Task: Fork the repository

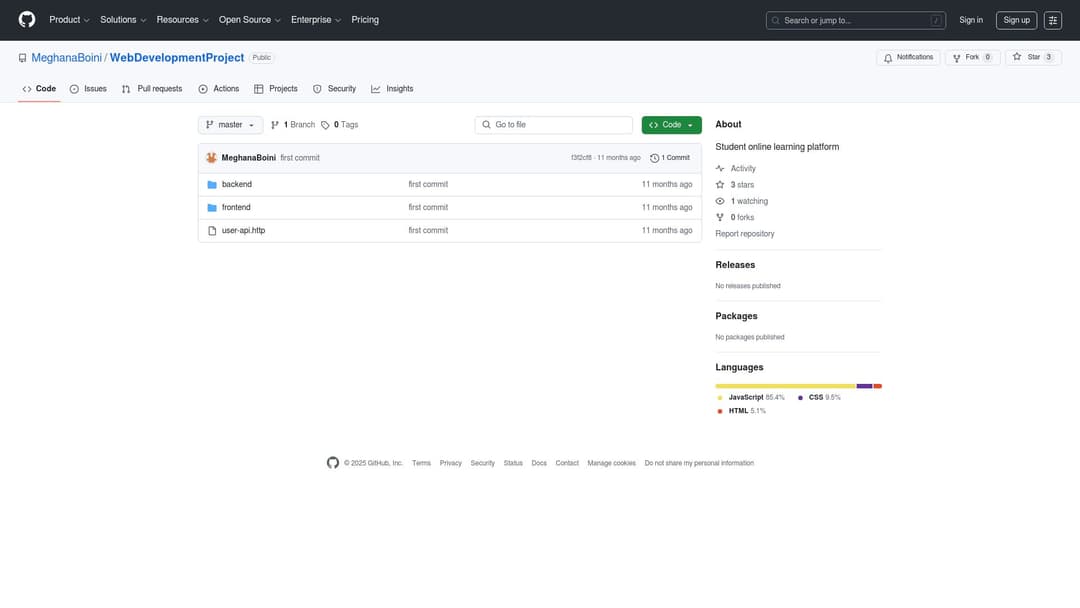Action: tap(972, 57)
